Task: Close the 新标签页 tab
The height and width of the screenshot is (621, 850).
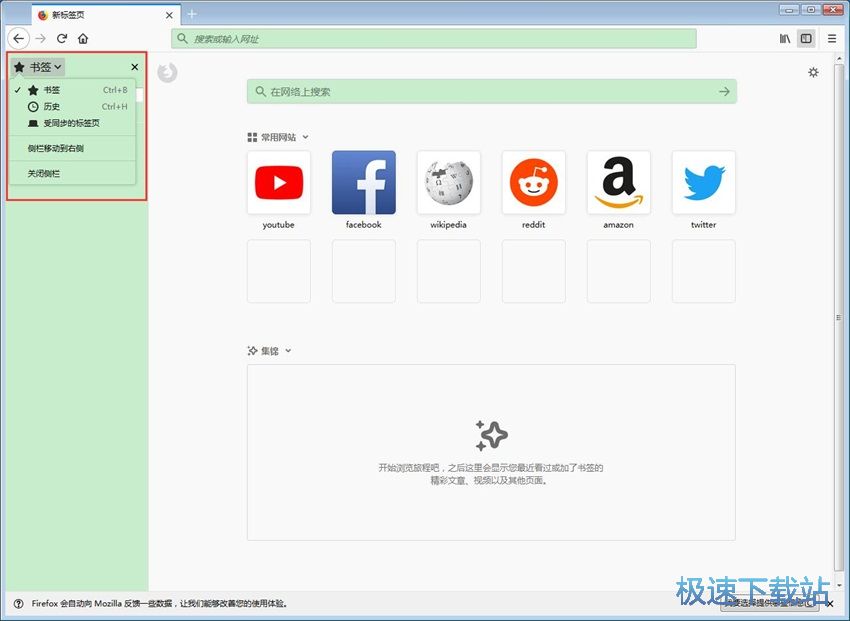Action: coord(169,15)
